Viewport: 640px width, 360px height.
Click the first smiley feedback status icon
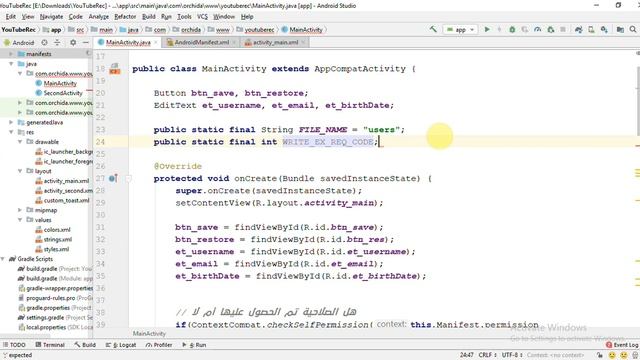pos(612,355)
